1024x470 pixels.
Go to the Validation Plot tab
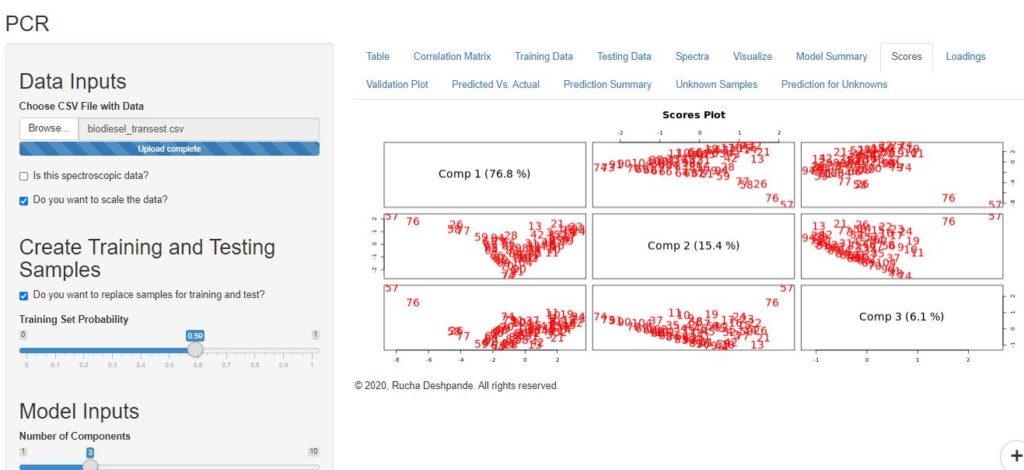[x=397, y=85]
